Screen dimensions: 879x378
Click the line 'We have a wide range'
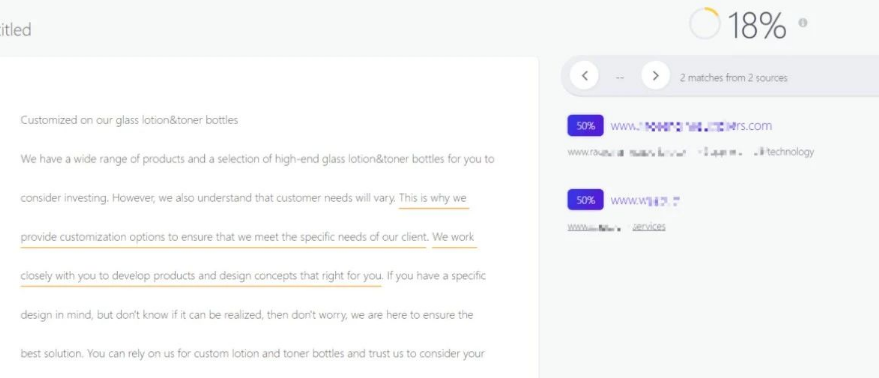tap(257, 159)
